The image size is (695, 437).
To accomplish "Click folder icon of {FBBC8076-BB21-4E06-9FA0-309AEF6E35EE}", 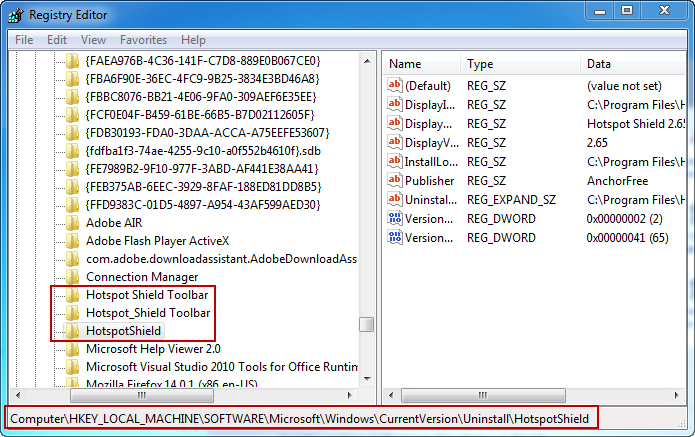I will (73, 97).
